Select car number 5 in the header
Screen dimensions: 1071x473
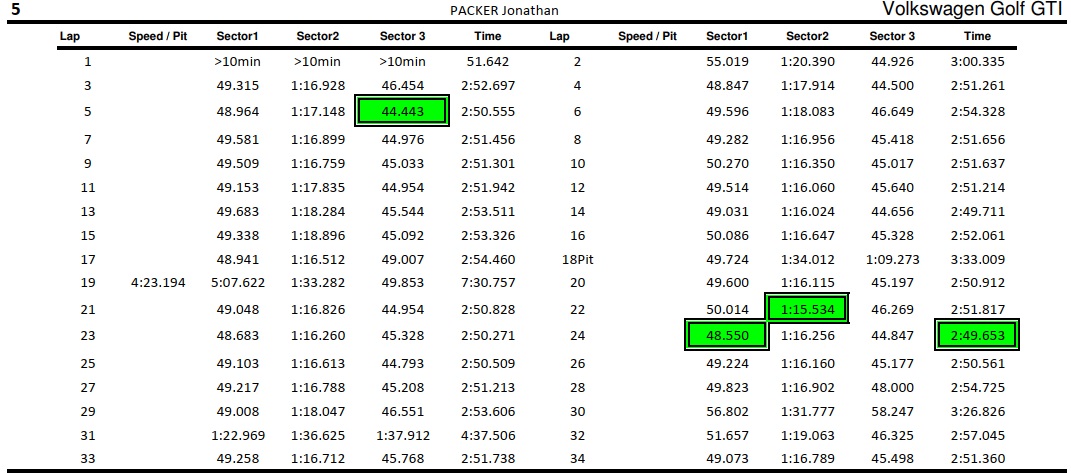(x=16, y=10)
